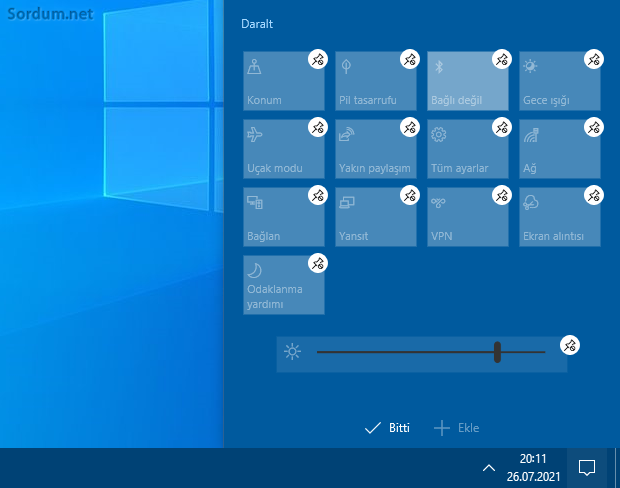Screen dimensions: 620x488
Task: Unpin the Ağ quick action
Action: [594, 127]
